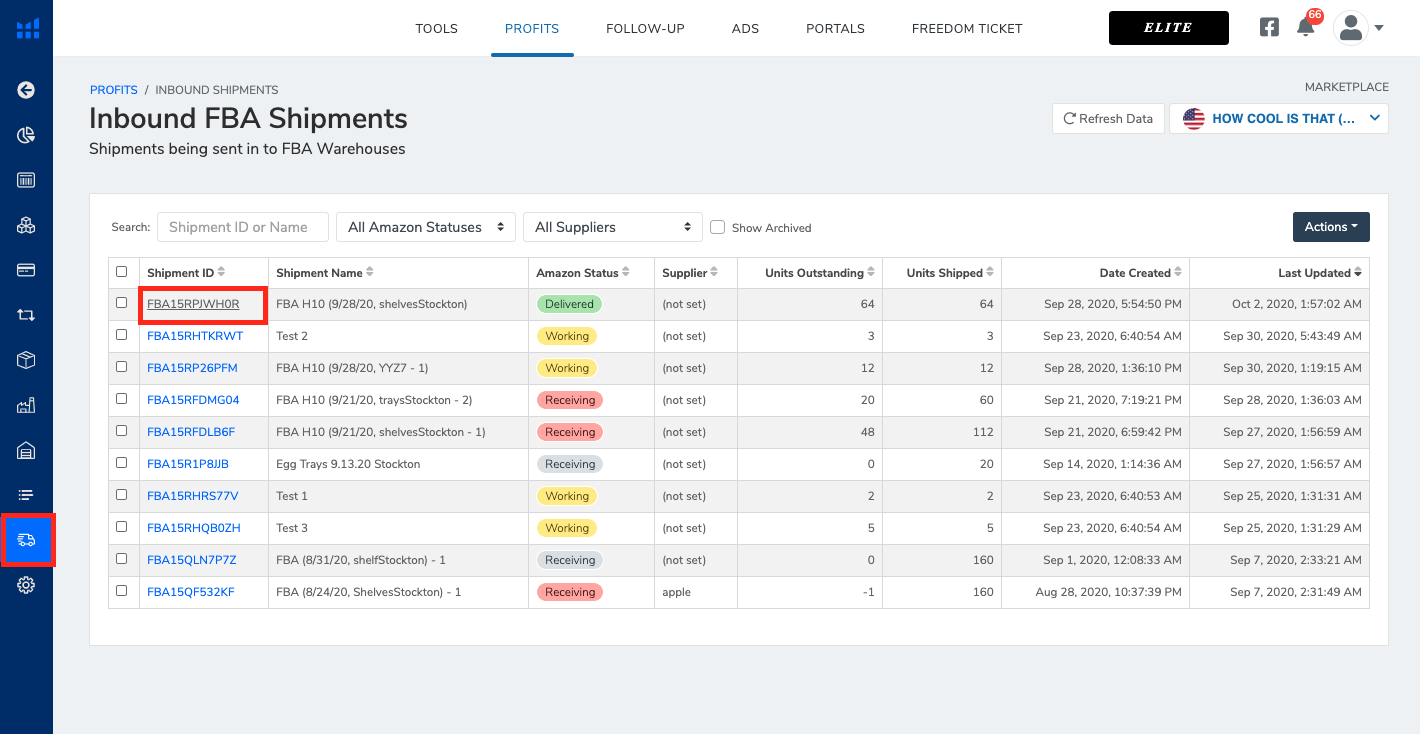Tick checkbox for shipment FBA15RHTKRWT
This screenshot has width=1420, height=734.
pos(122,335)
